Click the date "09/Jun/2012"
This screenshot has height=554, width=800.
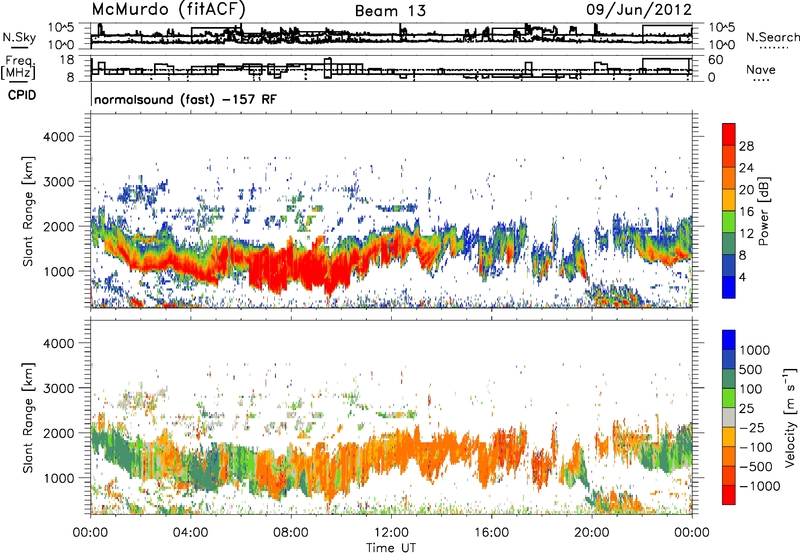[x=639, y=10]
